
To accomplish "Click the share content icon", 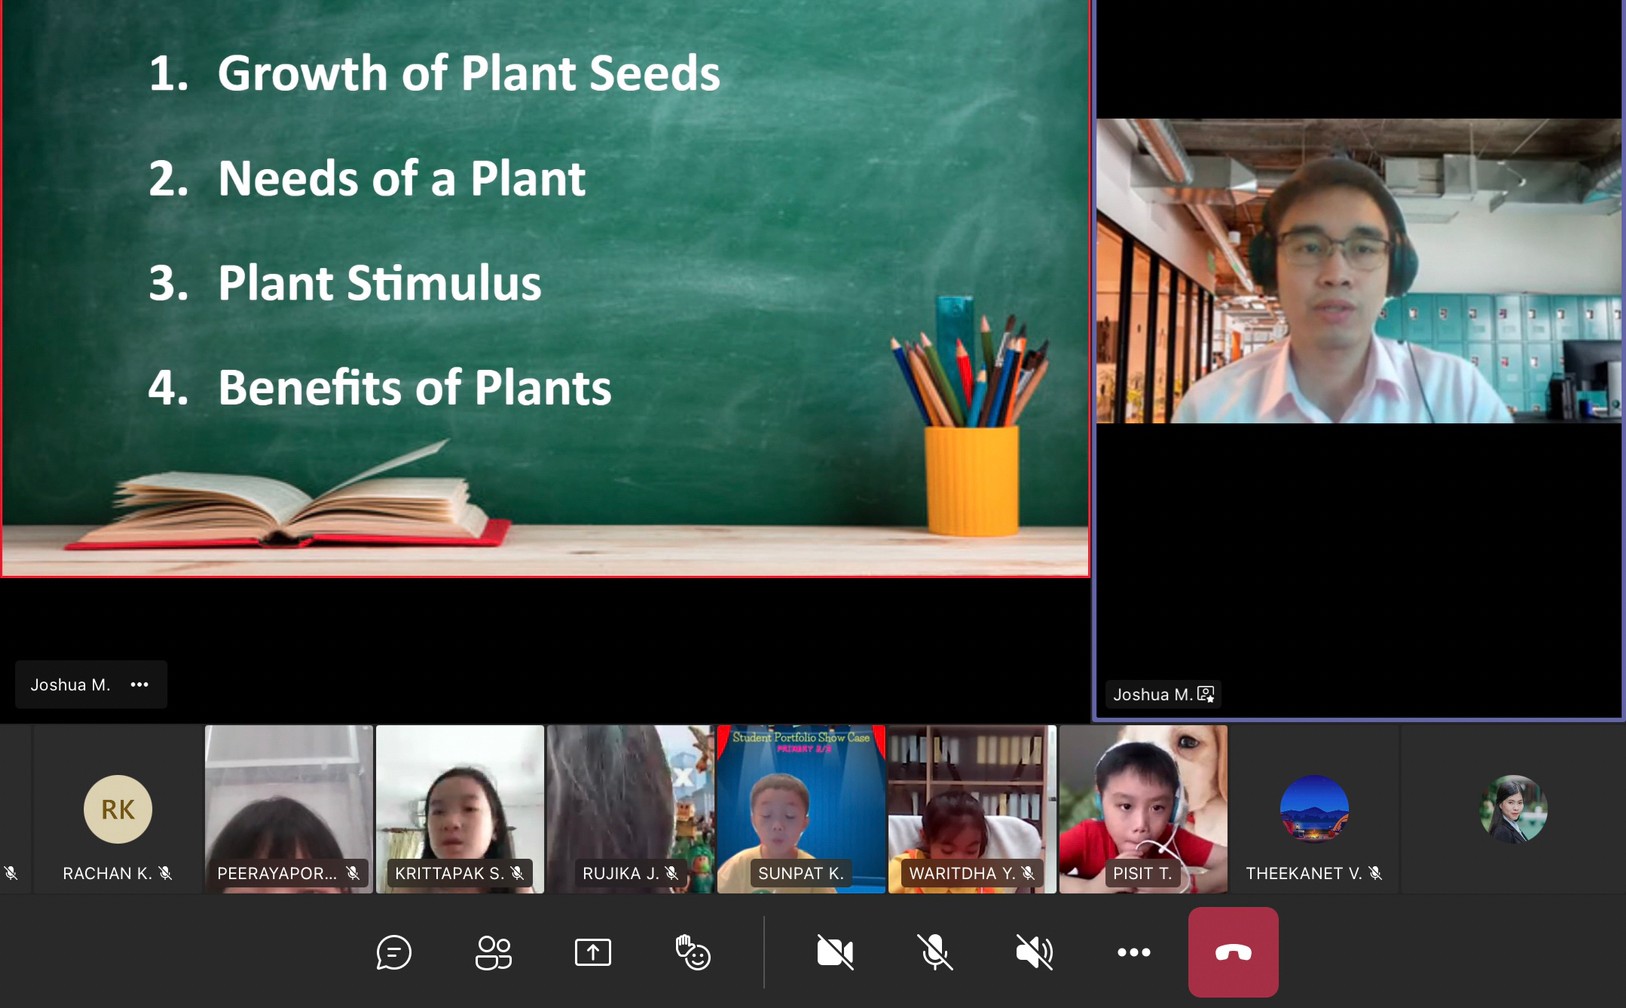I will coord(593,952).
